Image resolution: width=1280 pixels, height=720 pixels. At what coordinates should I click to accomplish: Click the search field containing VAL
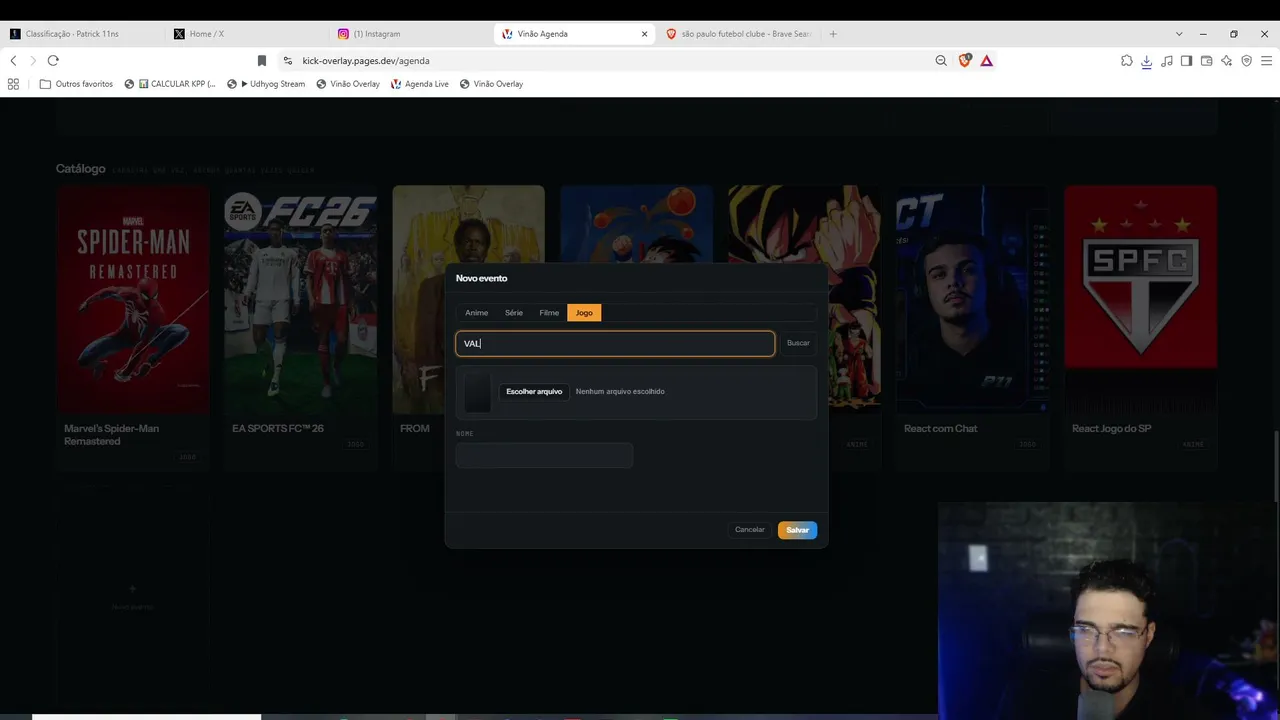[615, 343]
